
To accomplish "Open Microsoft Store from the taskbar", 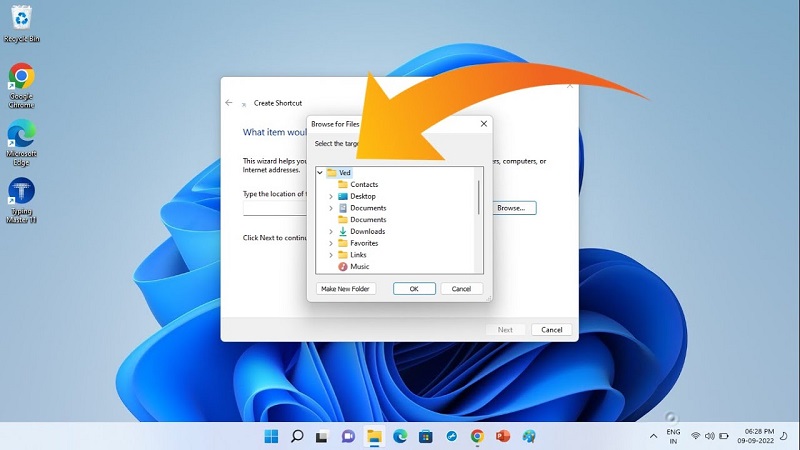I will [426, 436].
